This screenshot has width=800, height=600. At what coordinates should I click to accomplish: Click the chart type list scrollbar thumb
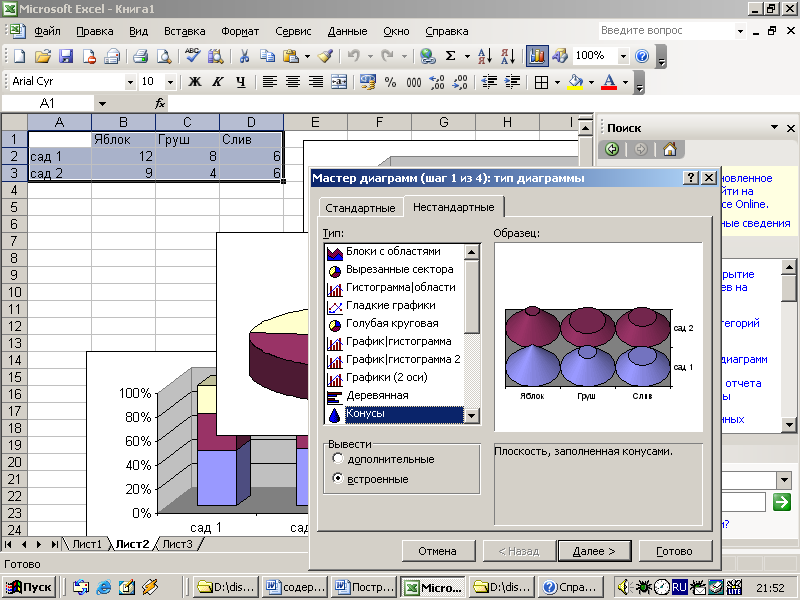coord(471,297)
